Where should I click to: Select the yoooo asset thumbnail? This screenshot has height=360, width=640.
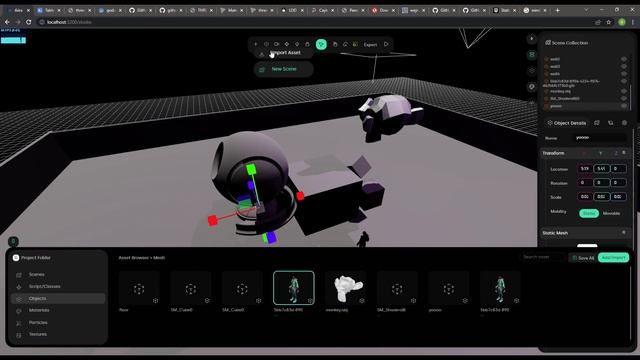click(x=449, y=288)
